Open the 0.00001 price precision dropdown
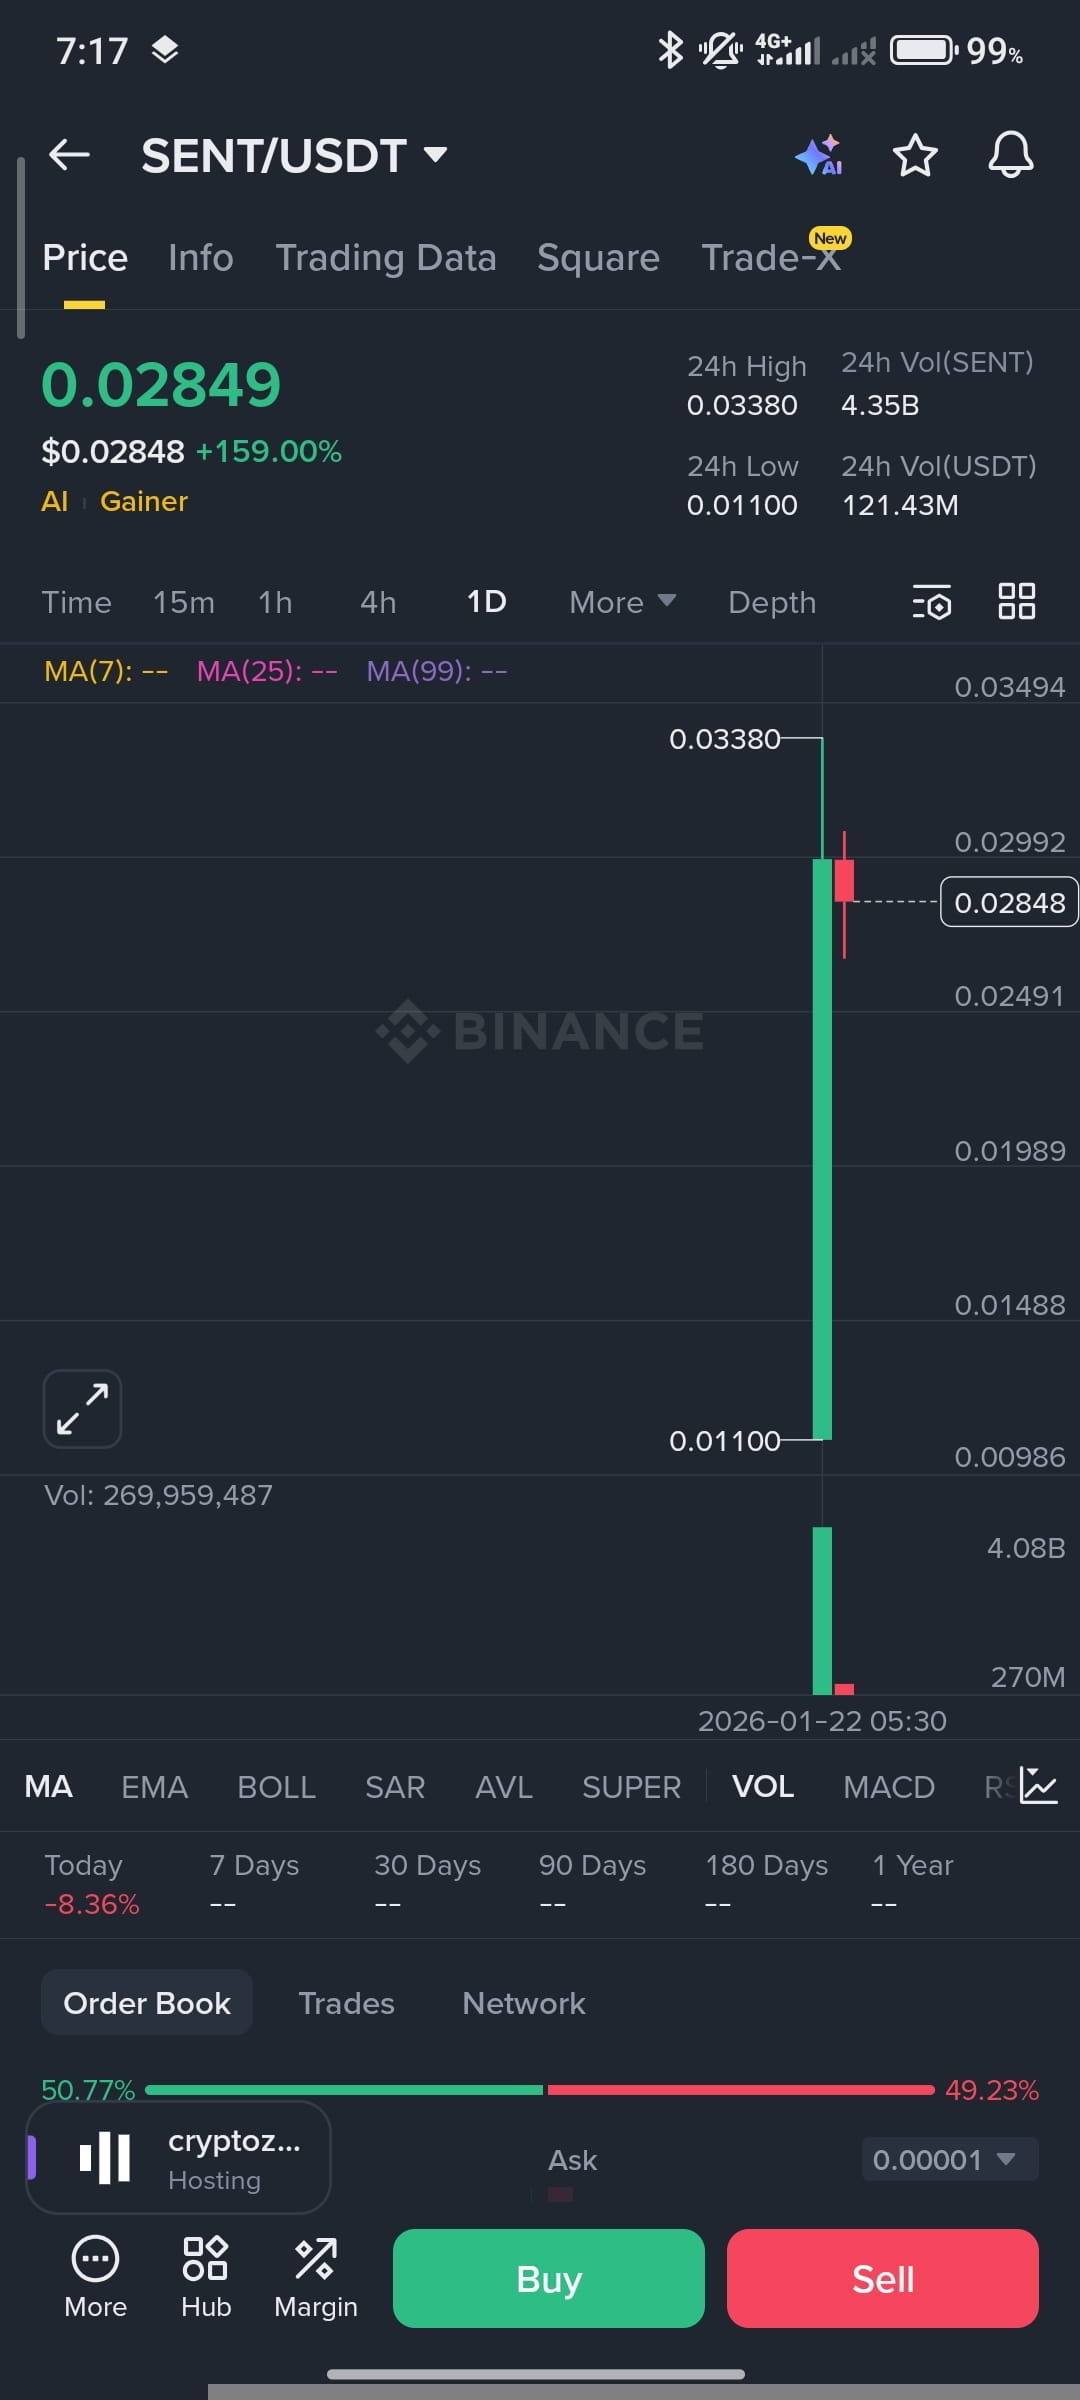This screenshot has width=1080, height=2400. (948, 2159)
